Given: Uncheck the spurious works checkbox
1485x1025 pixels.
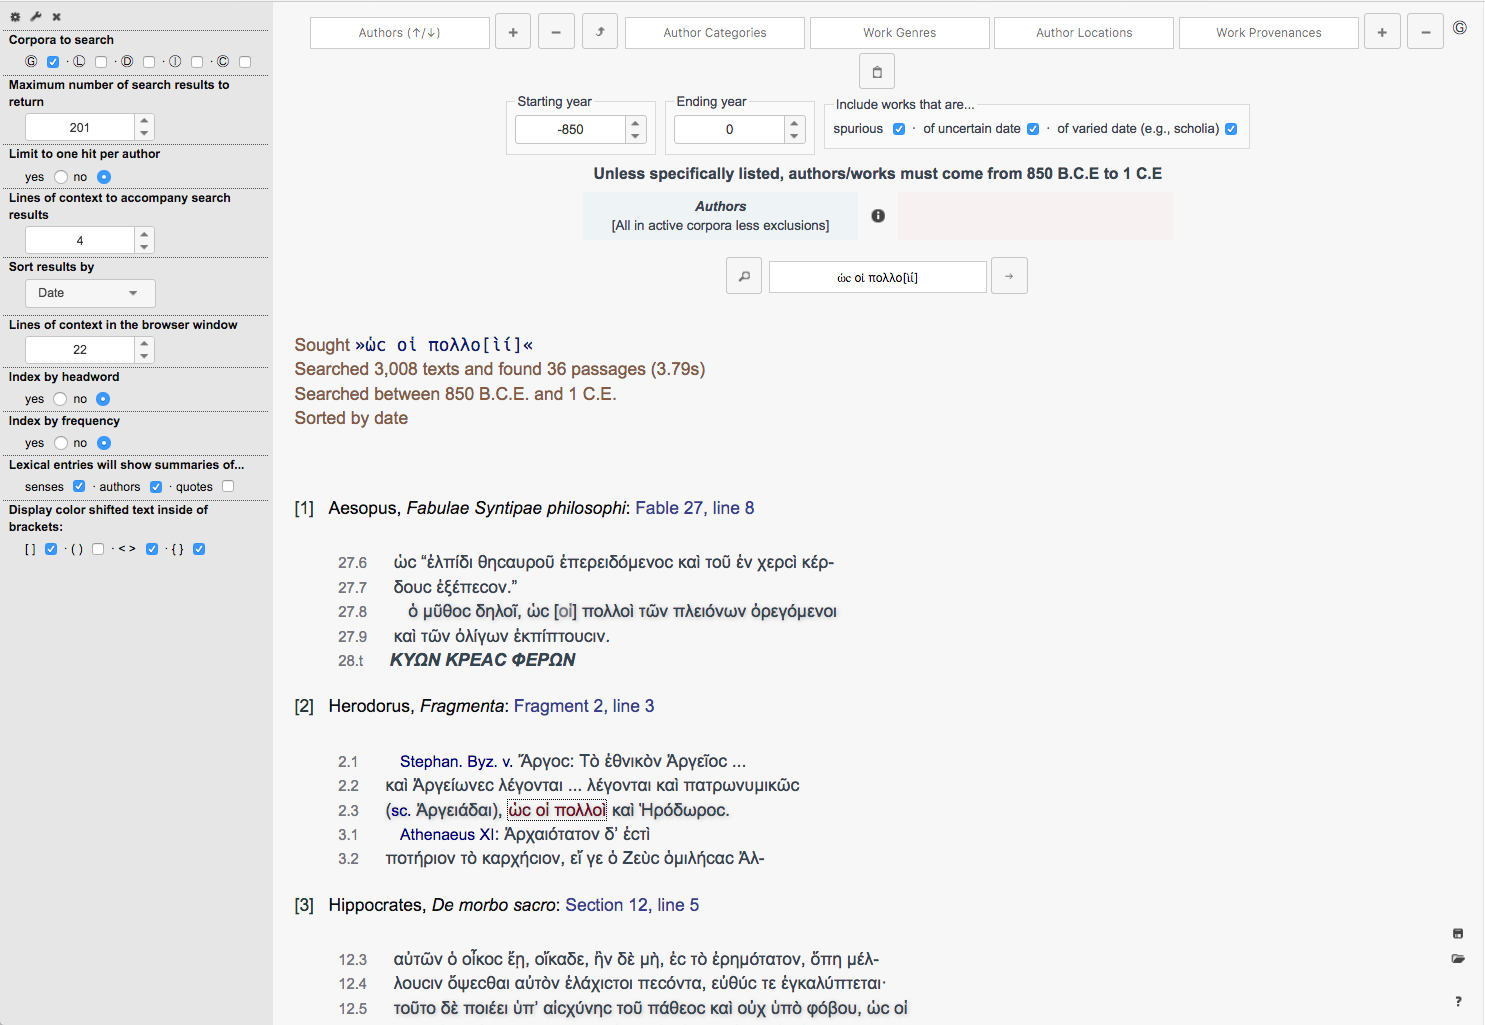Looking at the screenshot, I should tap(899, 129).
